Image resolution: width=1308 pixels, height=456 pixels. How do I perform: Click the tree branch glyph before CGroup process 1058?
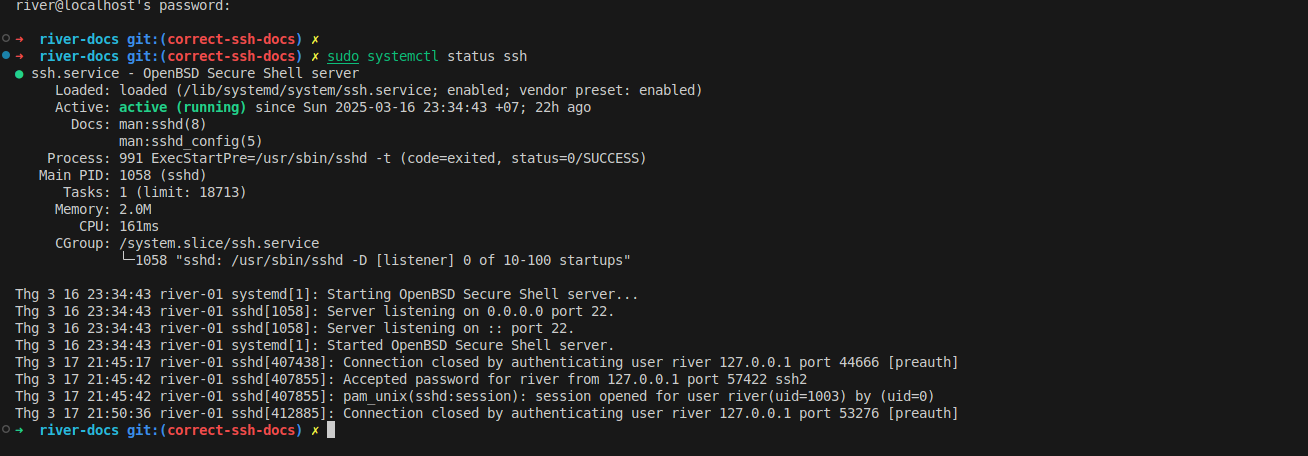click(x=126, y=261)
